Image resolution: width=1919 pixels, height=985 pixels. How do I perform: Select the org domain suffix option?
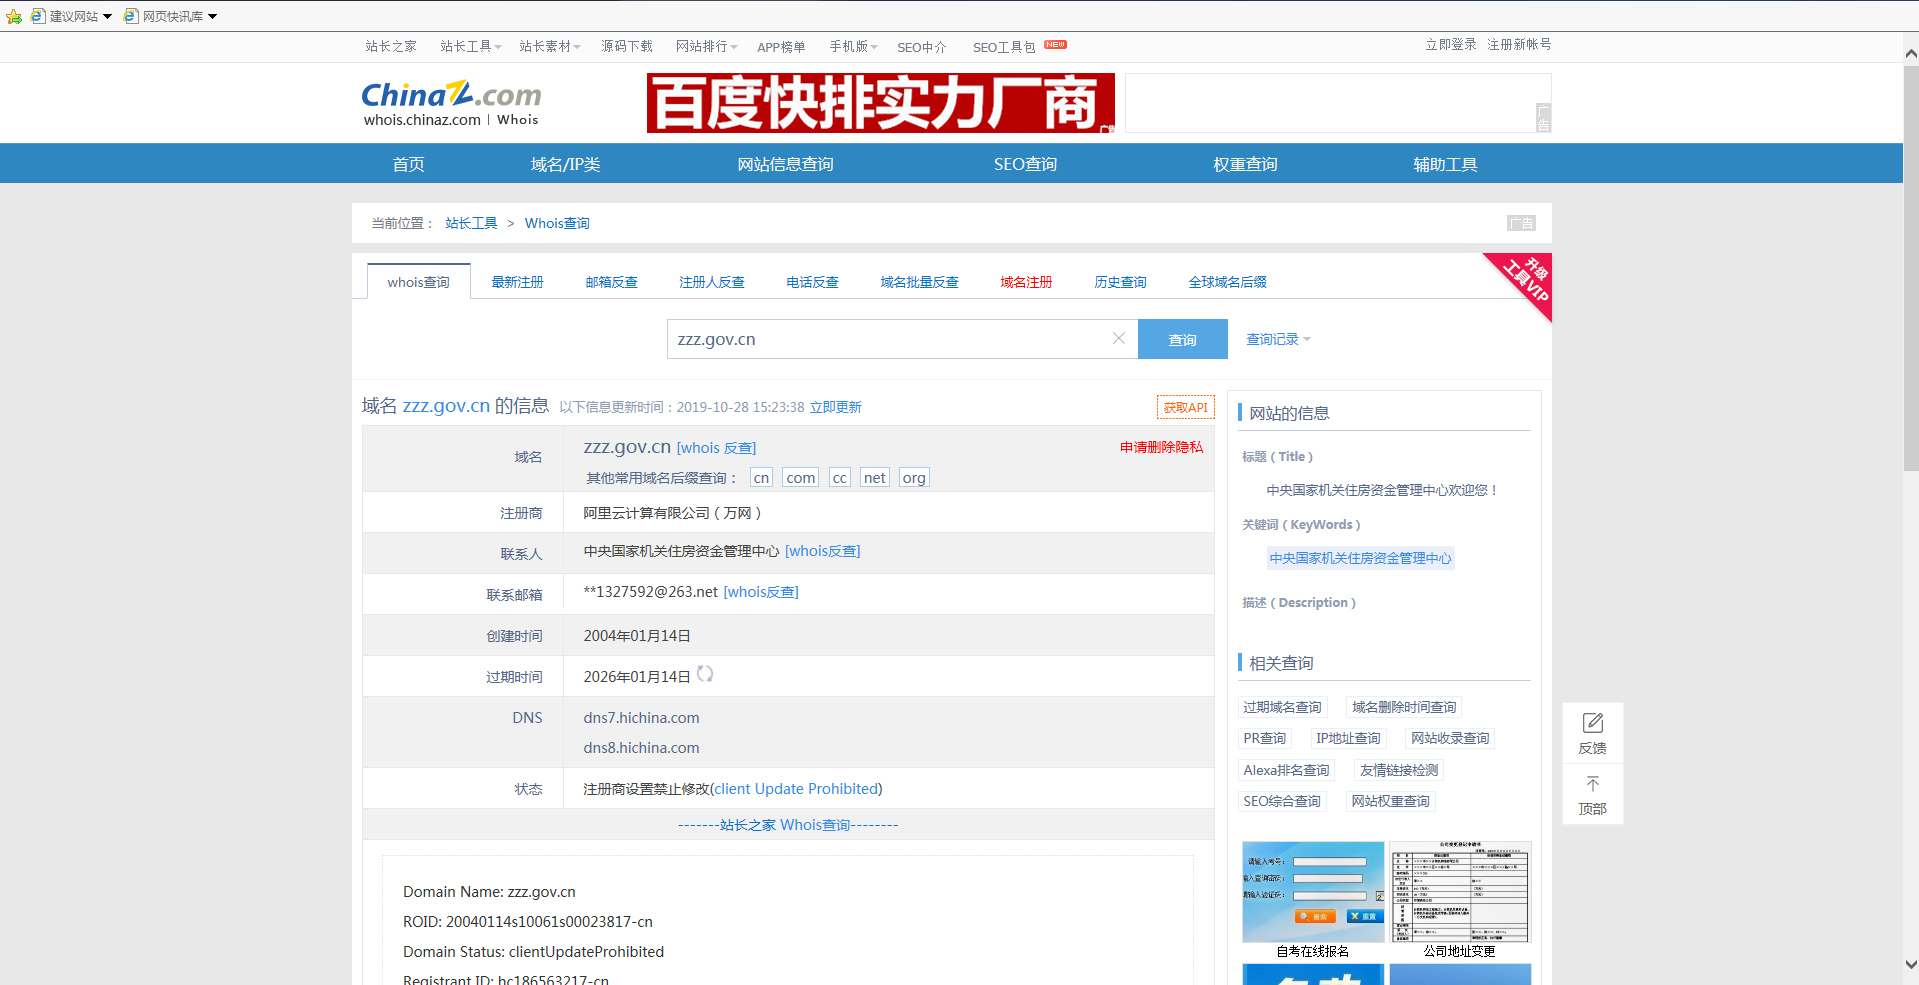click(914, 478)
